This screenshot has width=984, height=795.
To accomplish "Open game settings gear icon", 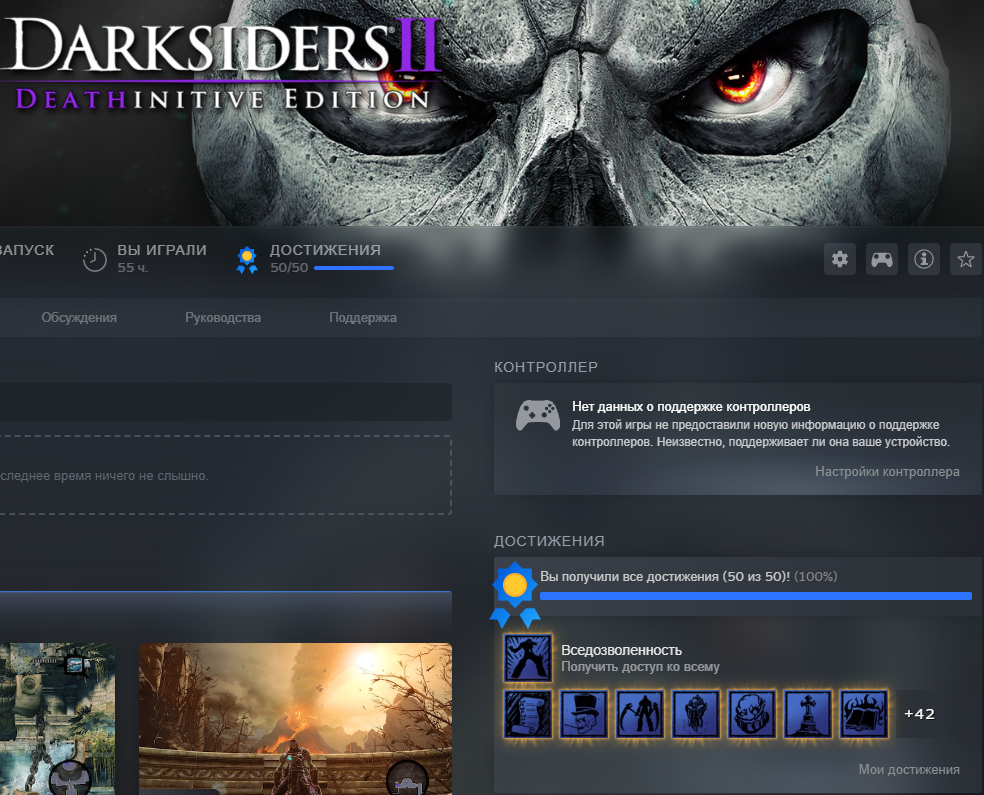I will (x=840, y=259).
